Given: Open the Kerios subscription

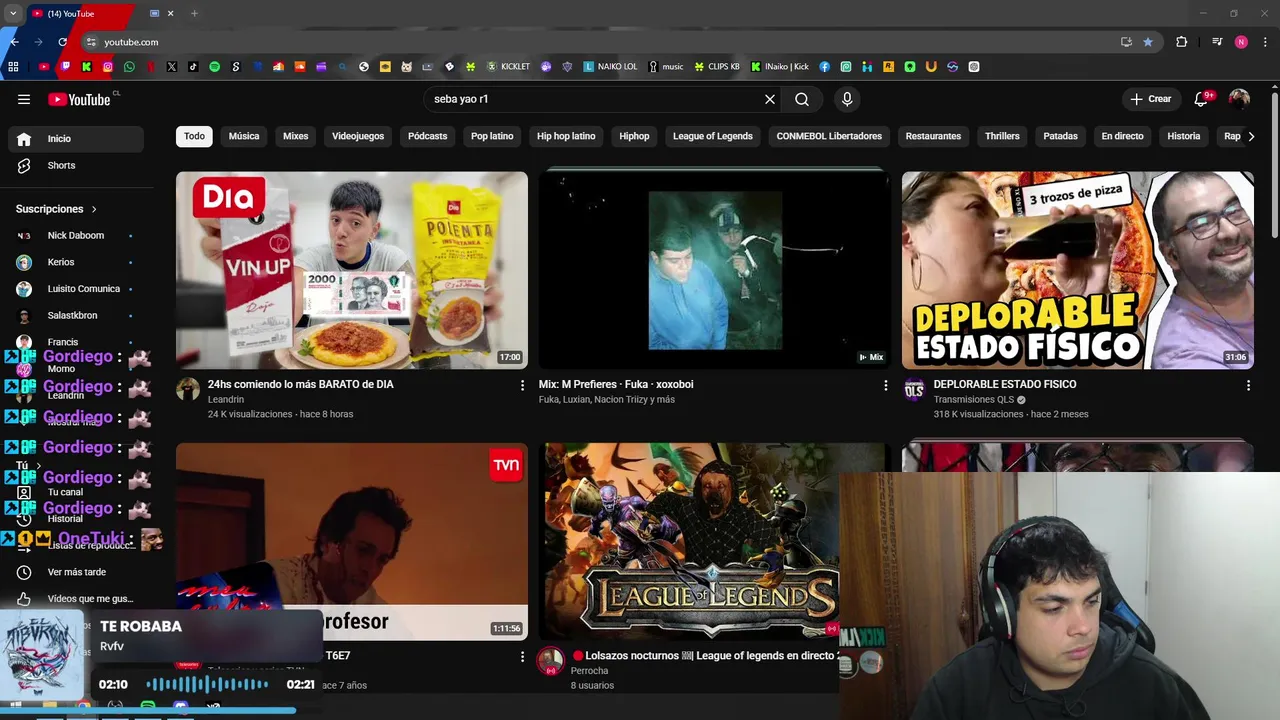Looking at the screenshot, I should click(76, 262).
